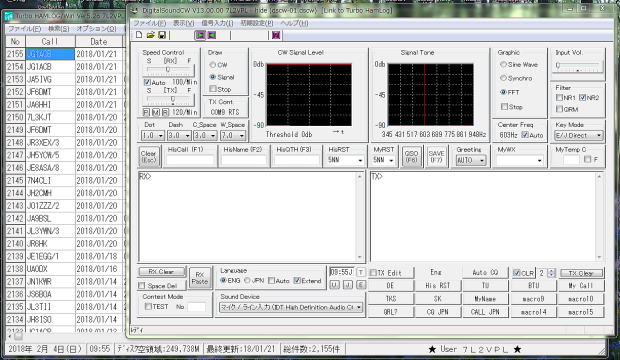Click the RX Clear button

tap(162, 272)
